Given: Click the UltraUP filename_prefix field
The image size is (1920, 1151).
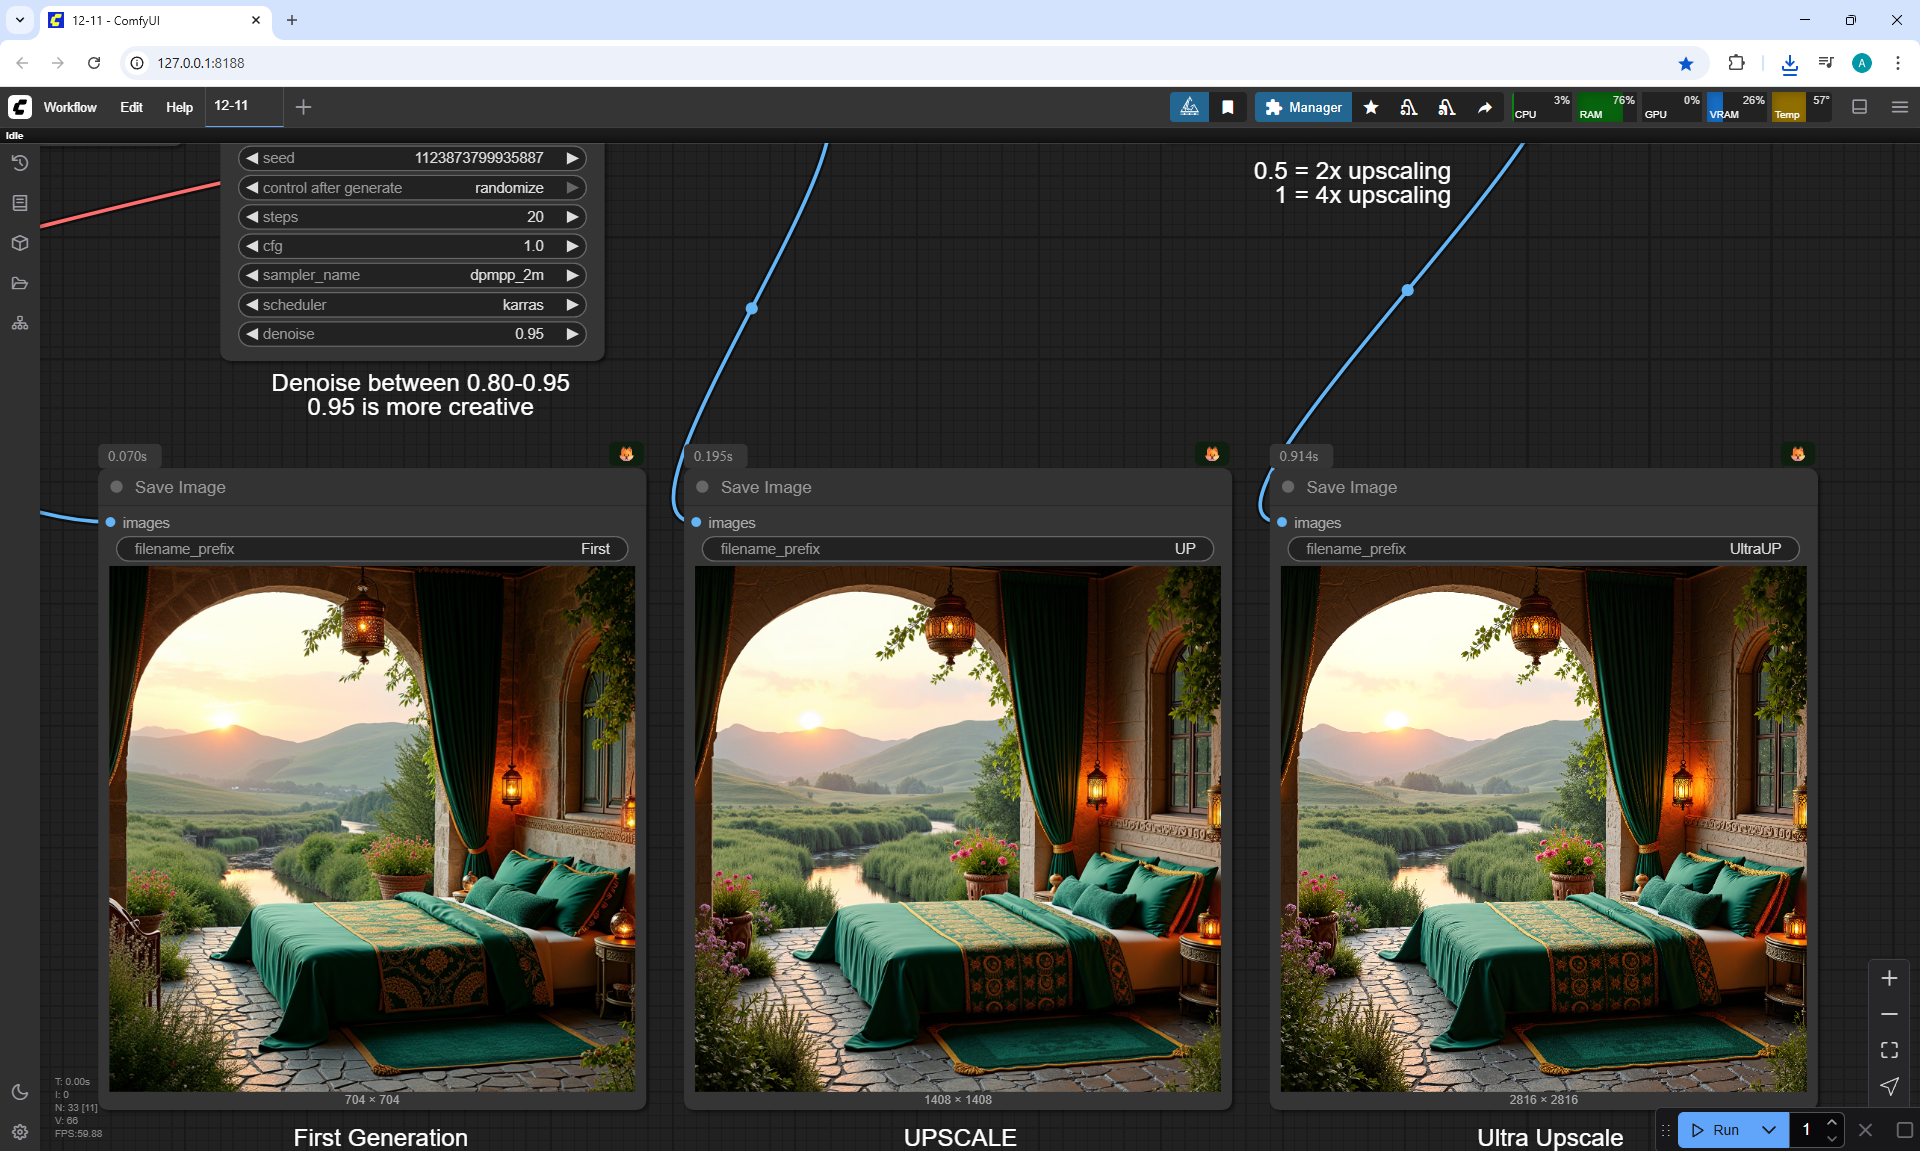Looking at the screenshot, I should pos(1543,549).
